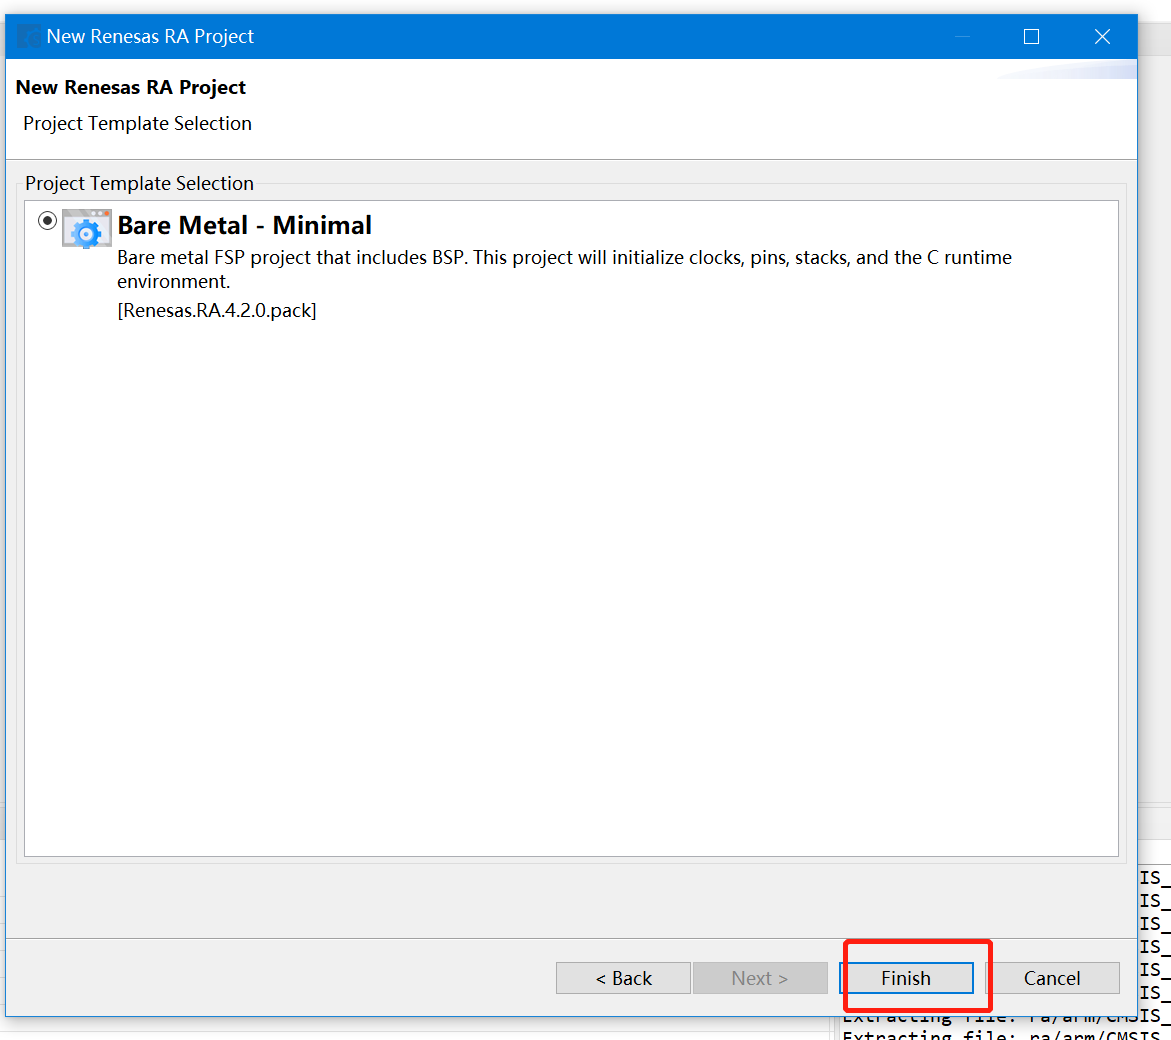This screenshot has height=1040, width=1171.
Task: Maximize the New Renesas RA Project window
Action: click(1031, 37)
